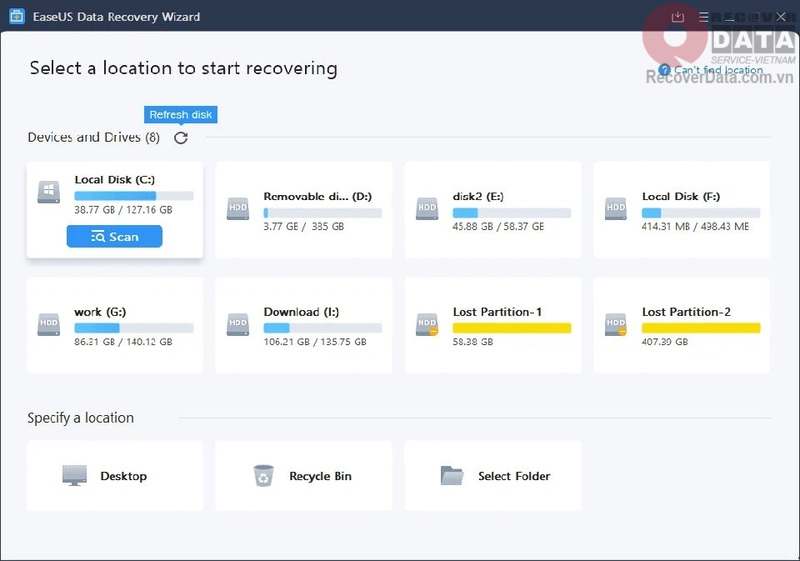
Task: Click the Windows drive icon for Local Disk (C:)
Action: click(x=49, y=192)
